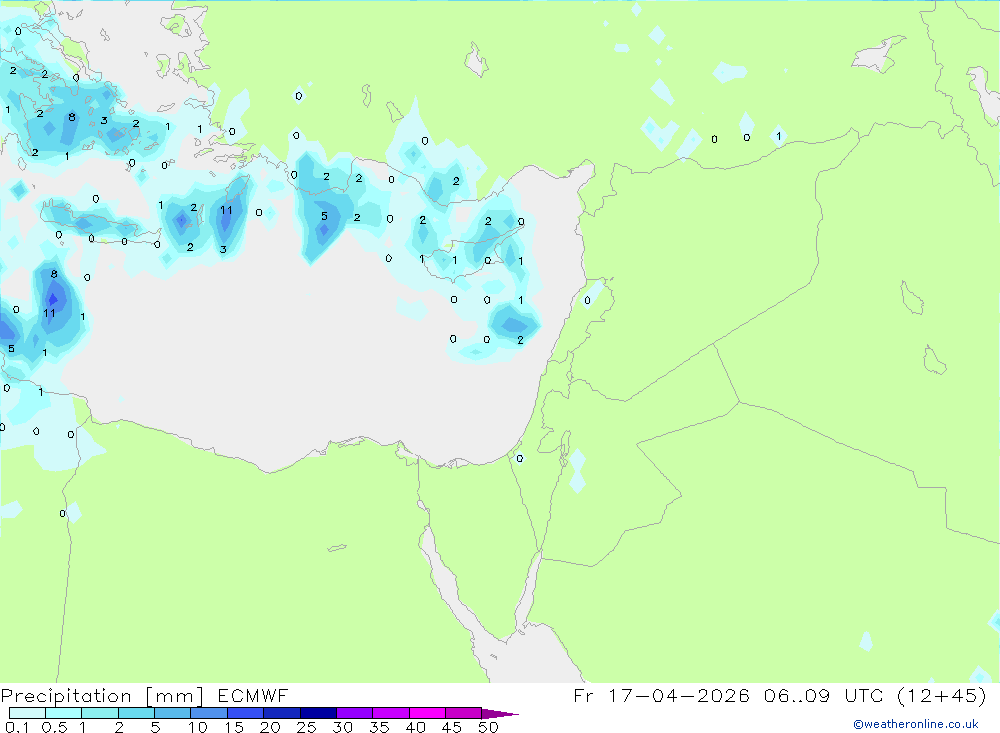Open the weatheronline.co.uk copyright link
Screen dimensions: 1000x733
coord(916,724)
